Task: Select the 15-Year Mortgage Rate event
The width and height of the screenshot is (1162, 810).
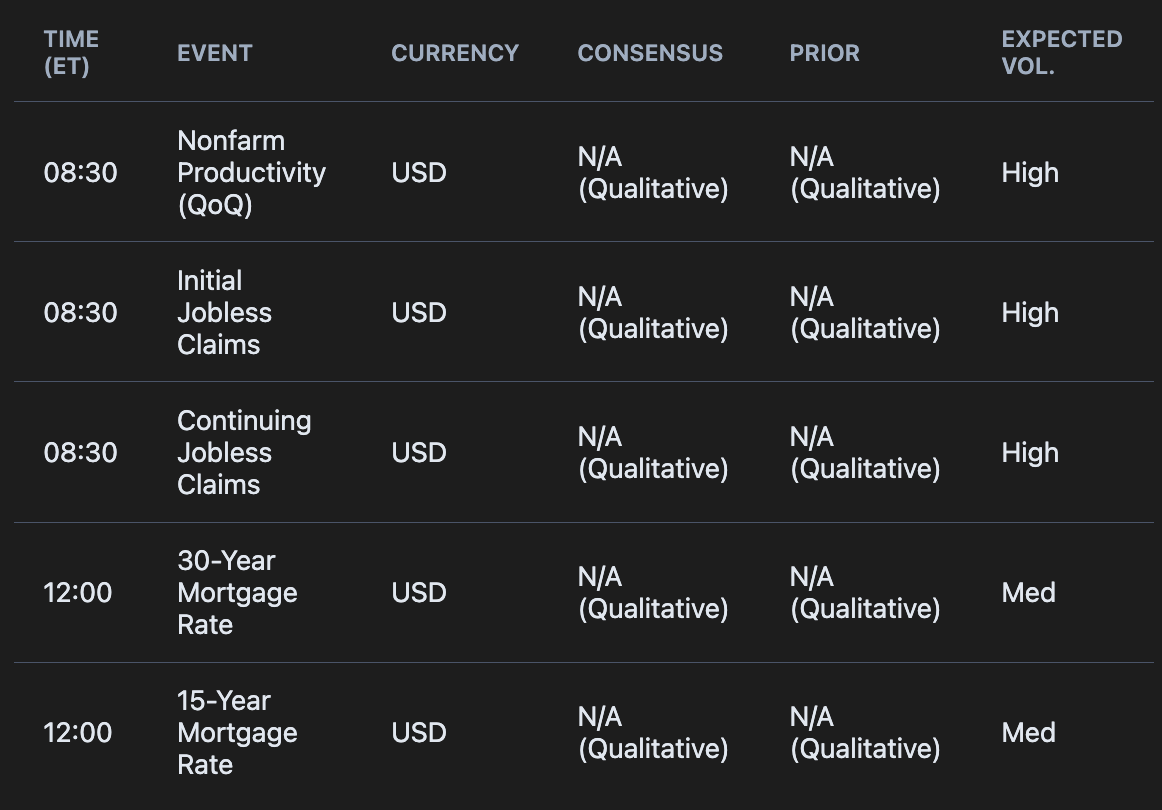Action: pyautogui.click(x=237, y=732)
